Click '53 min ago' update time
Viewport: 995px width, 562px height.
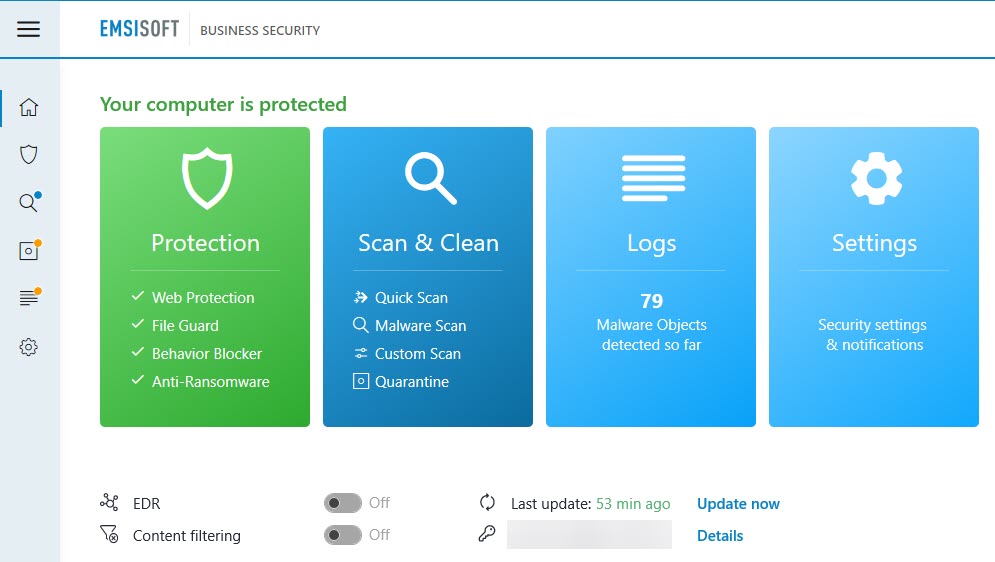pos(633,504)
